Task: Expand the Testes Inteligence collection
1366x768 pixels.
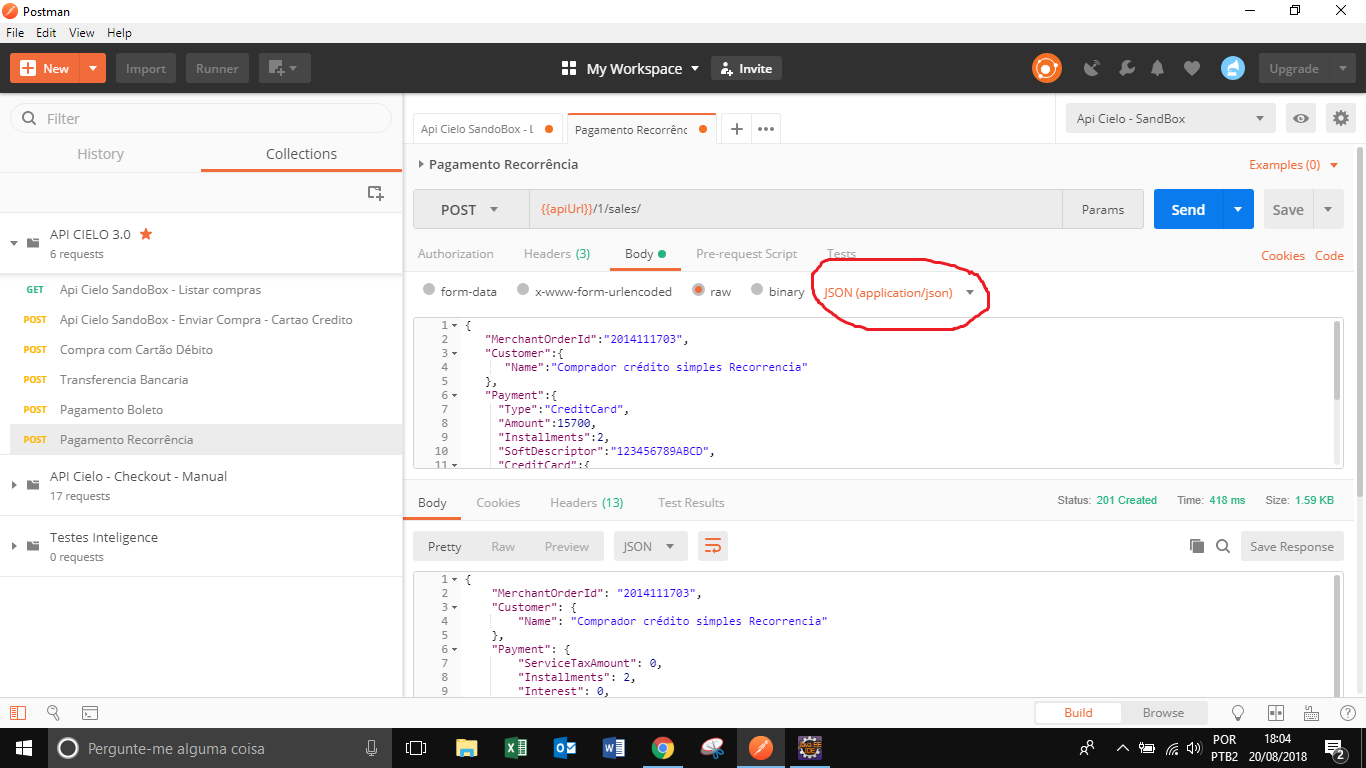Action: (x=14, y=546)
